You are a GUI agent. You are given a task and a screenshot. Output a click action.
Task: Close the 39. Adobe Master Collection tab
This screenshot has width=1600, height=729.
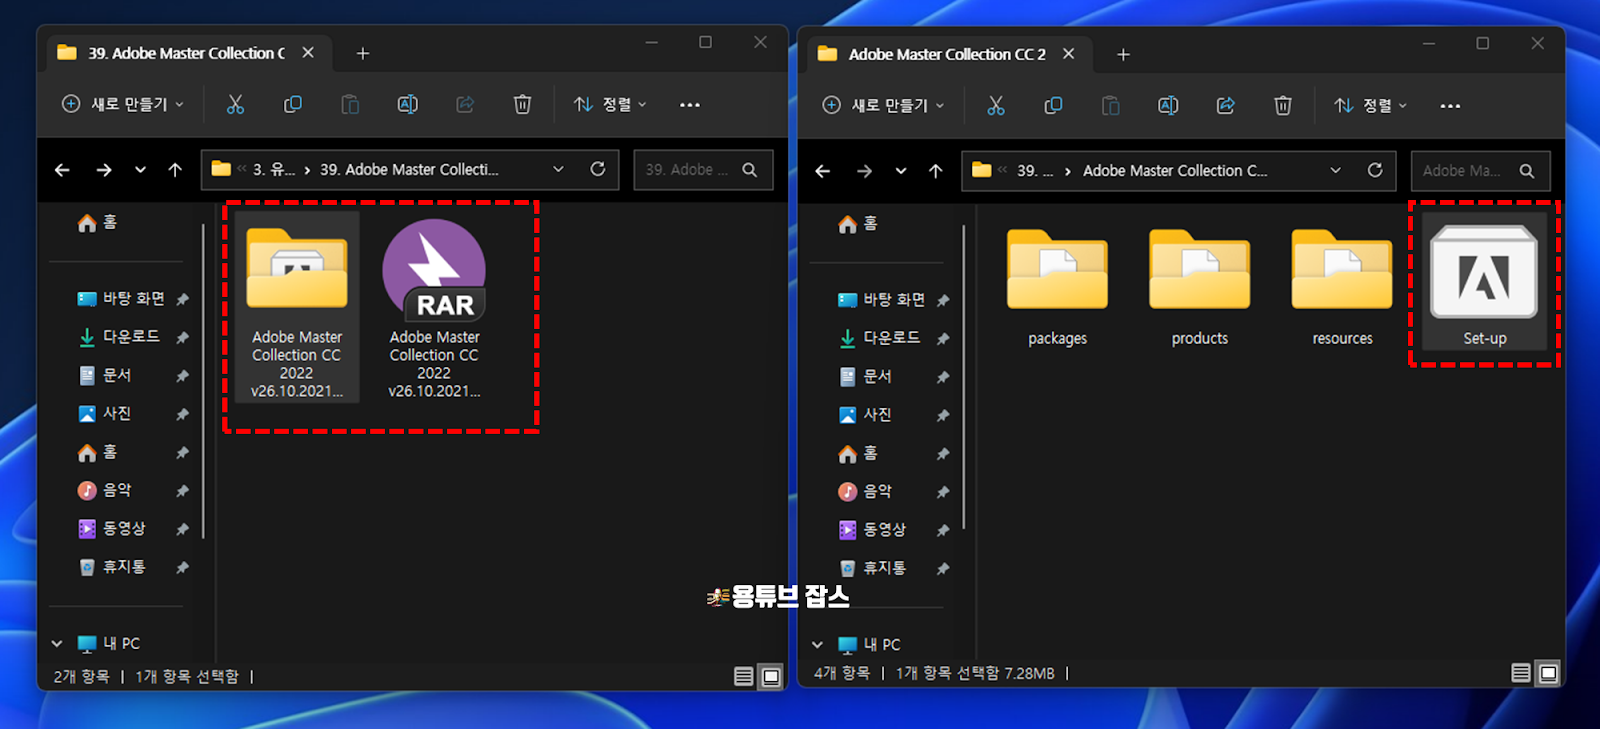click(308, 52)
